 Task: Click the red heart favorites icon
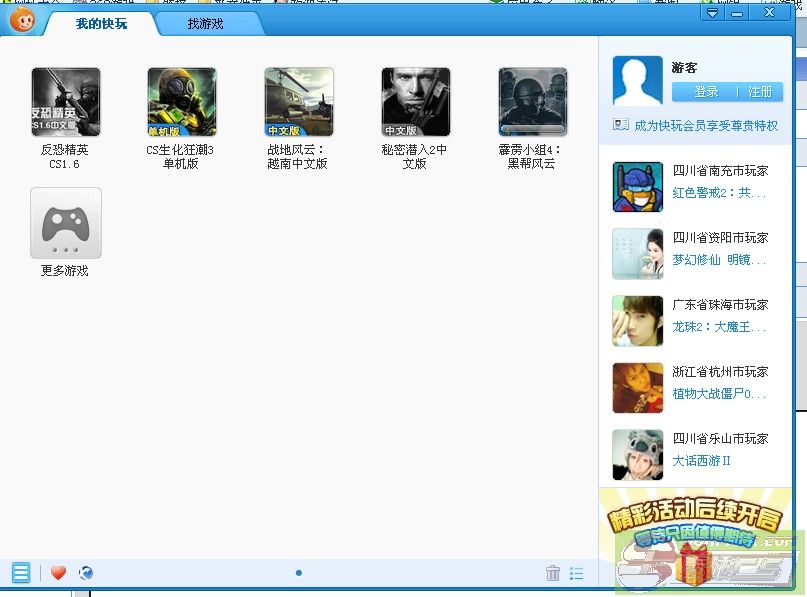click(x=58, y=573)
